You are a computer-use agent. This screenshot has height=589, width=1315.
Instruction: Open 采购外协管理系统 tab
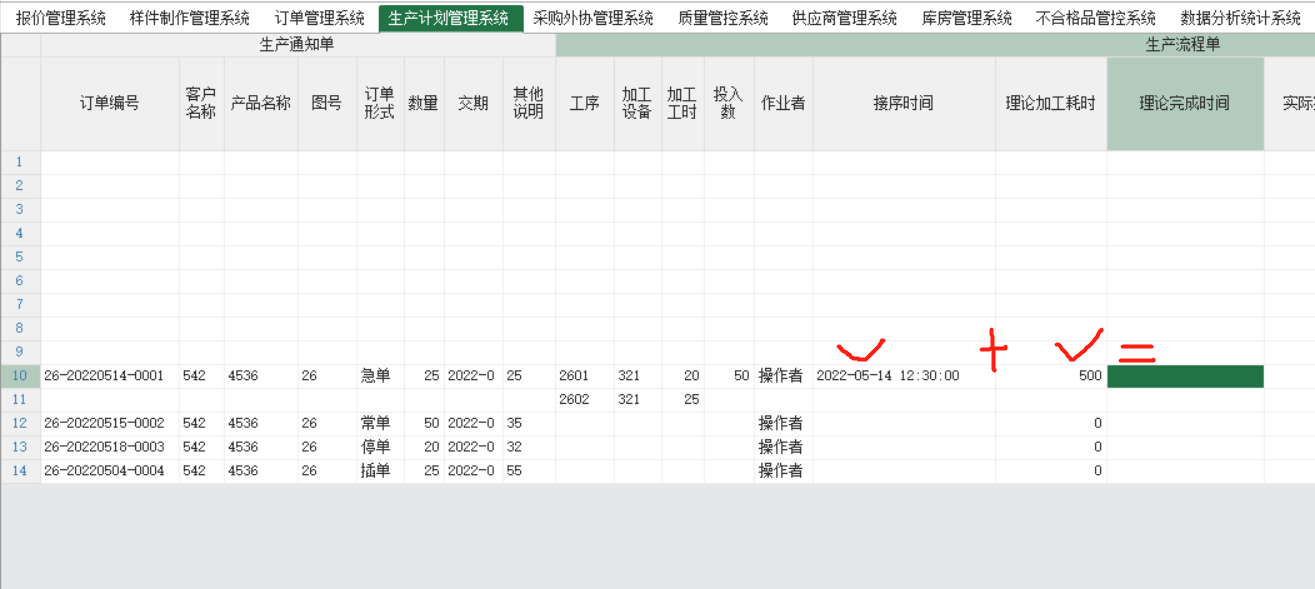tap(593, 18)
